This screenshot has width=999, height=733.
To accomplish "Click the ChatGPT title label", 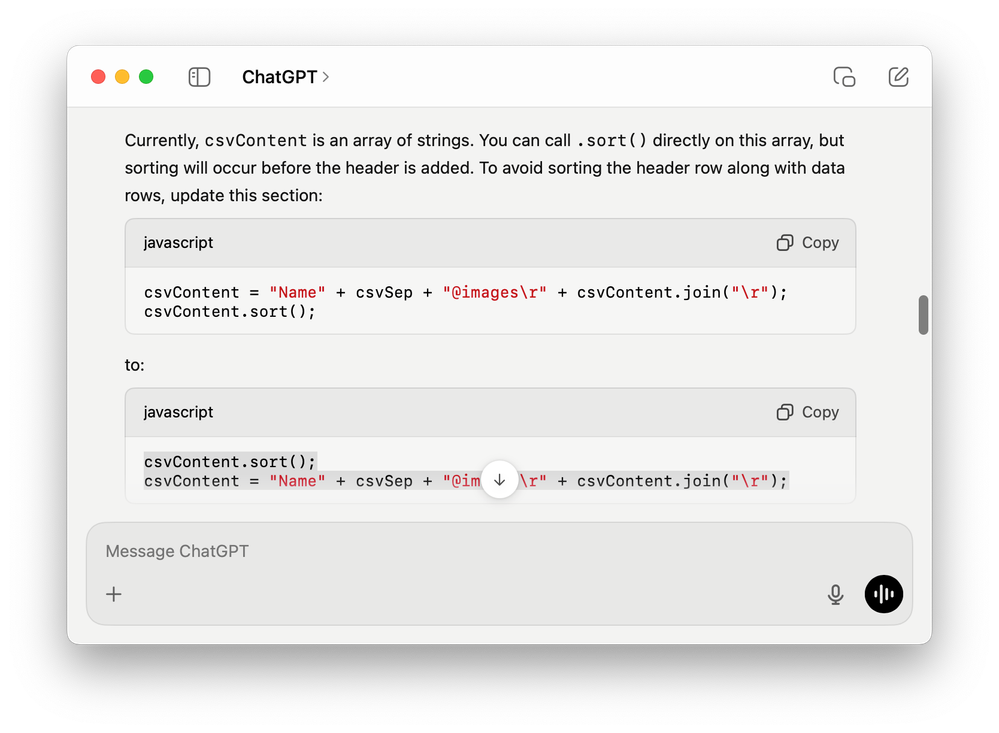I will coord(279,77).
